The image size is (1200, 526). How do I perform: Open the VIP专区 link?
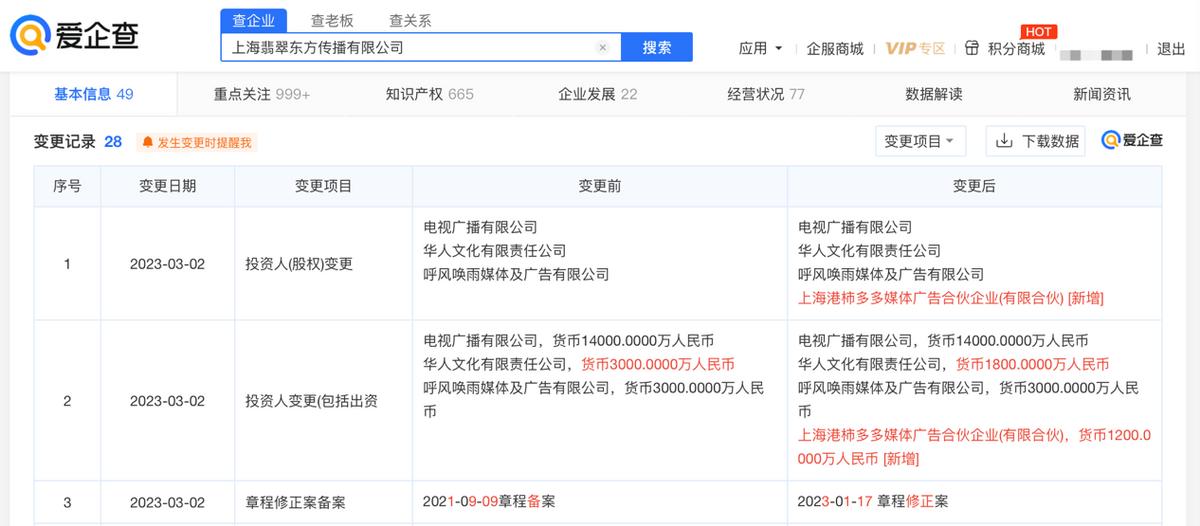point(915,48)
